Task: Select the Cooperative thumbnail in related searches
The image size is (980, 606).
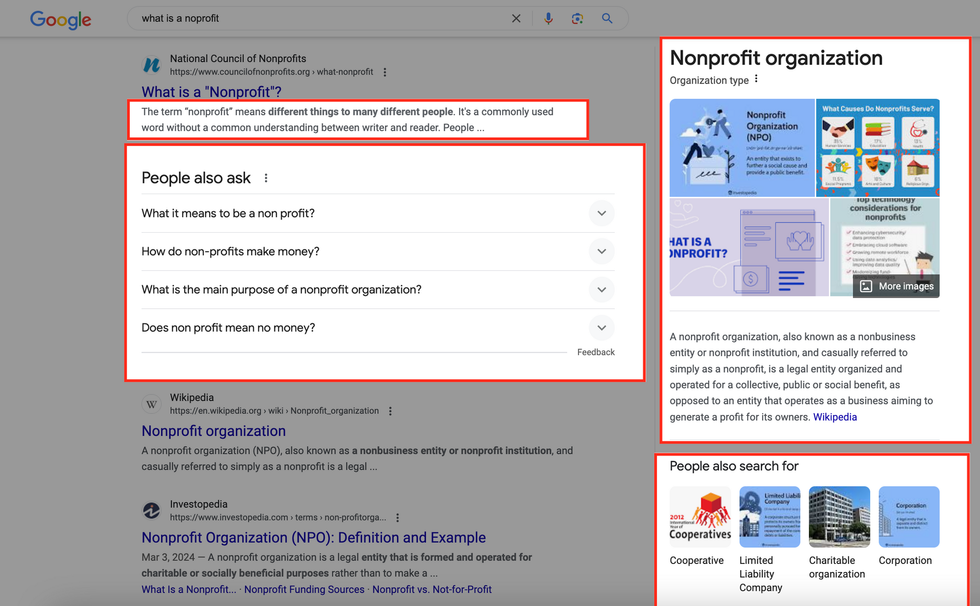Action: [x=700, y=517]
